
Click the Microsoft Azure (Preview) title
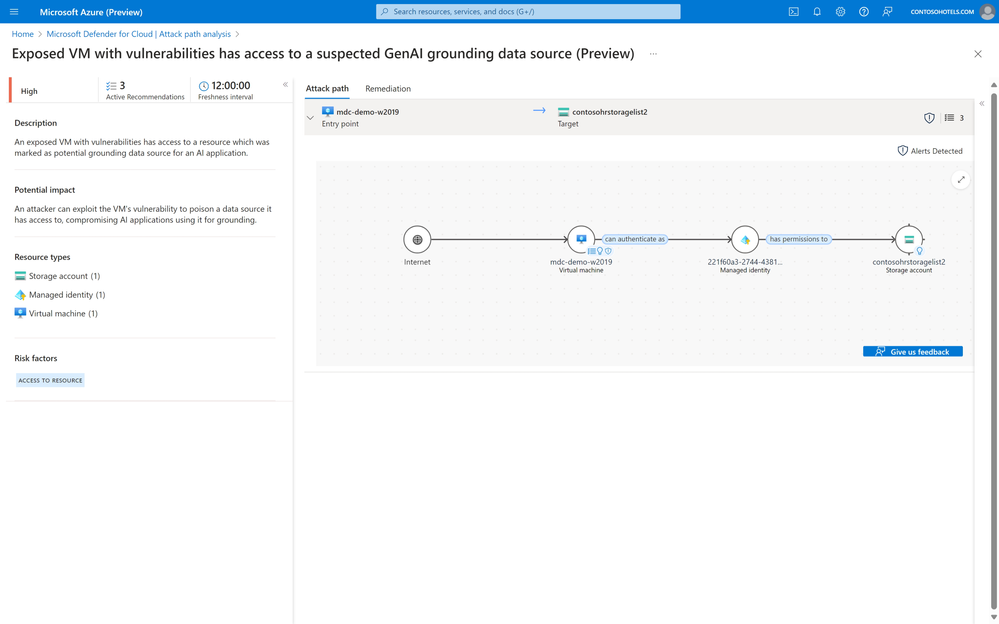(x=91, y=12)
